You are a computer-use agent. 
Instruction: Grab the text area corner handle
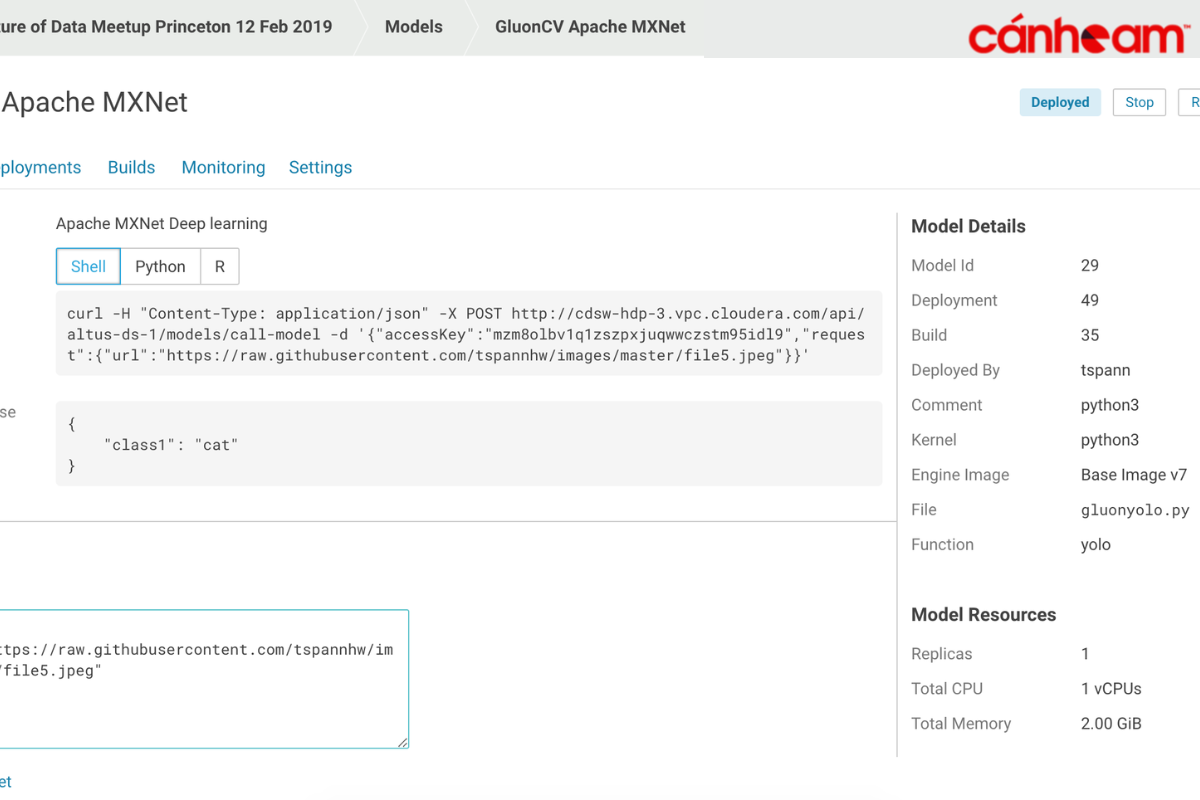click(x=402, y=742)
